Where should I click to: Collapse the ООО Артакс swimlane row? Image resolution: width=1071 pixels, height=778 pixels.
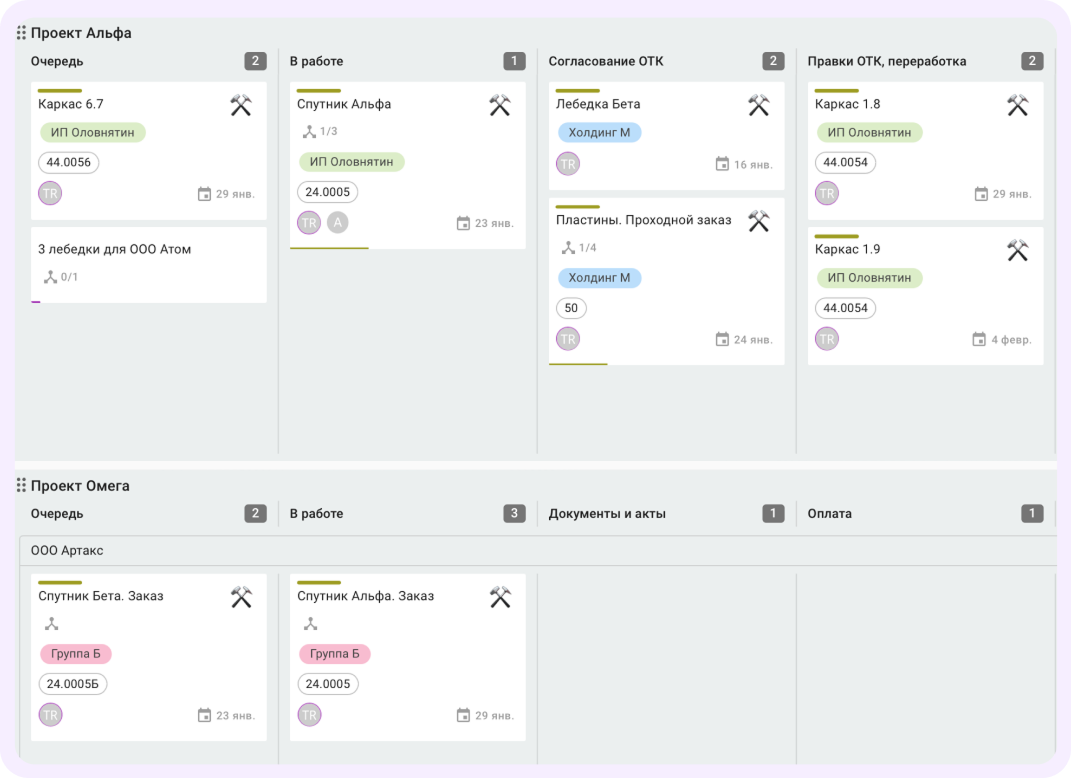(x=67, y=551)
